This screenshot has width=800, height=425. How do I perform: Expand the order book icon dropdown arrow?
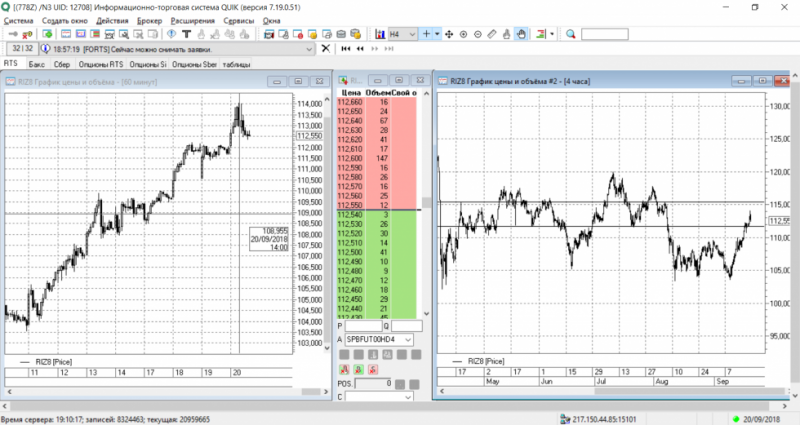click(x=552, y=34)
